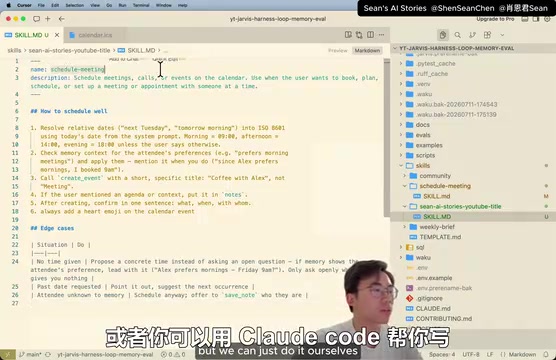Open the Extensions view icon
This screenshot has width=556, height=360.
tap(487, 35)
